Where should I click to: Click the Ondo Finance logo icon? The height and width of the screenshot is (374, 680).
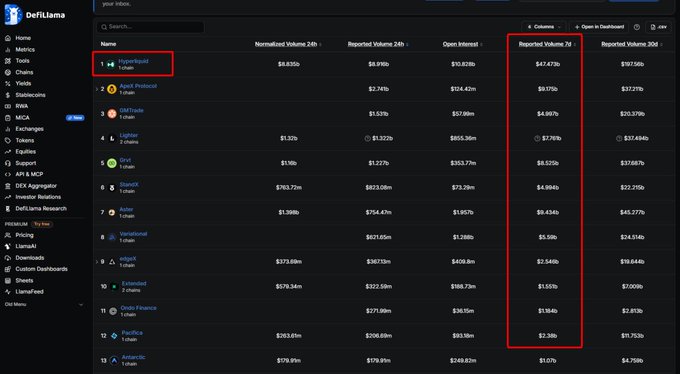coord(113,311)
